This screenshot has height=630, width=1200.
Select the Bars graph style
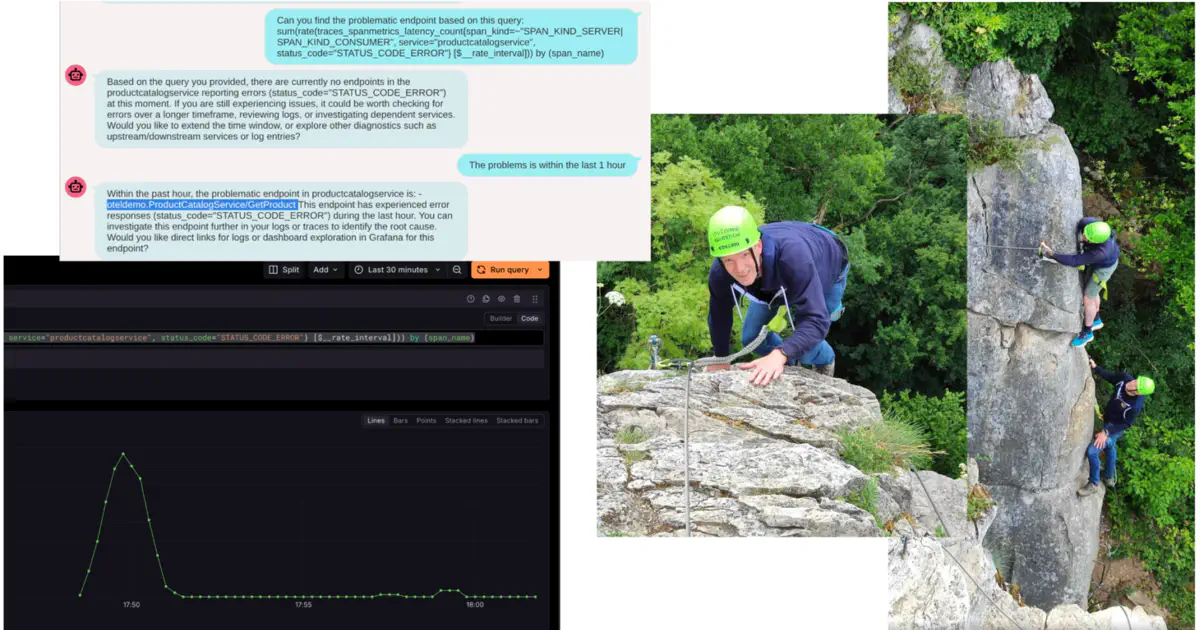[400, 421]
